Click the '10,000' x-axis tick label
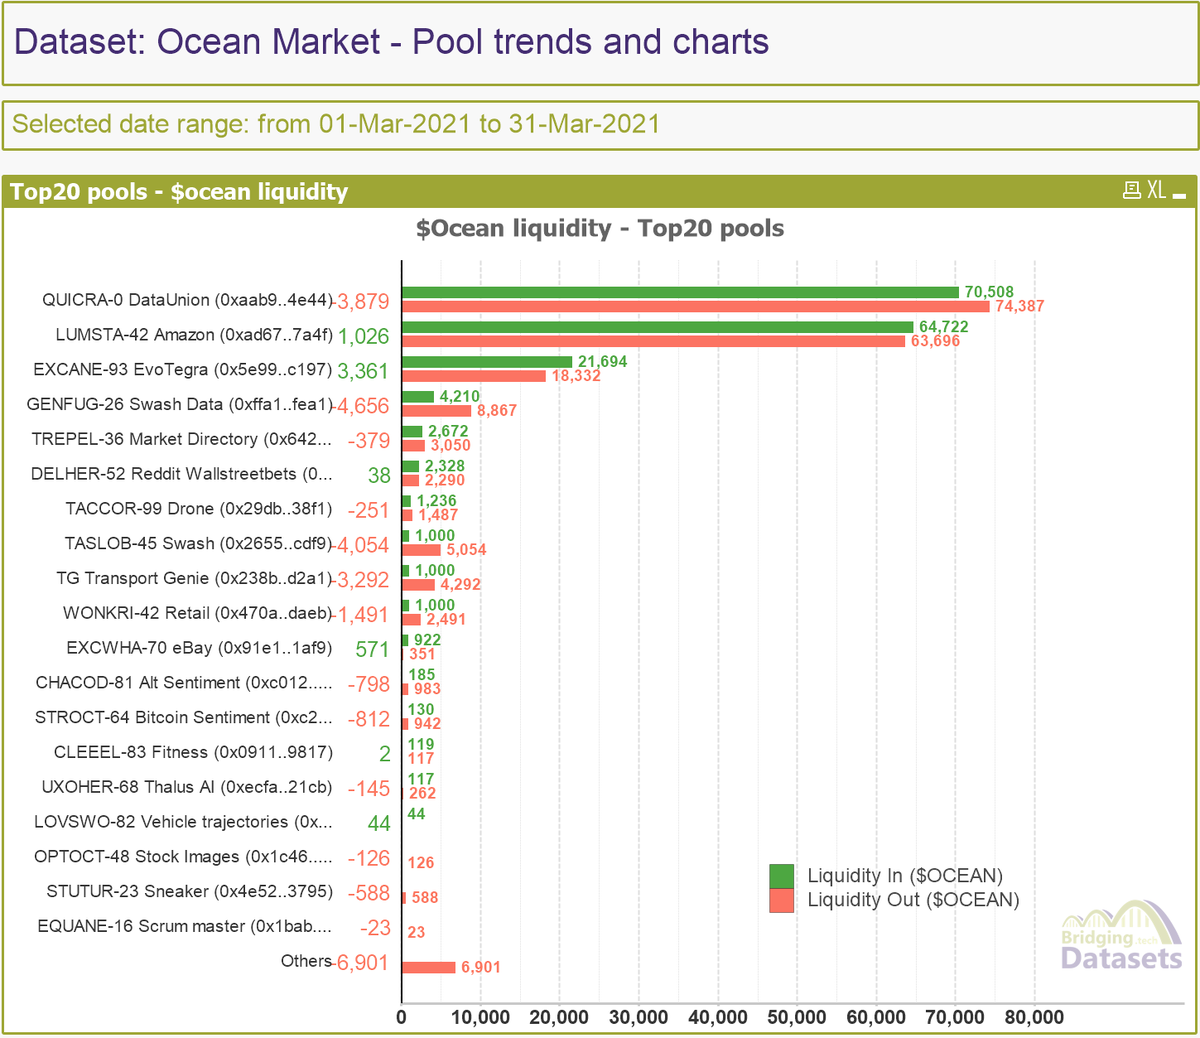Screen dimensions: 1200x1038 pyautogui.click(x=480, y=1017)
